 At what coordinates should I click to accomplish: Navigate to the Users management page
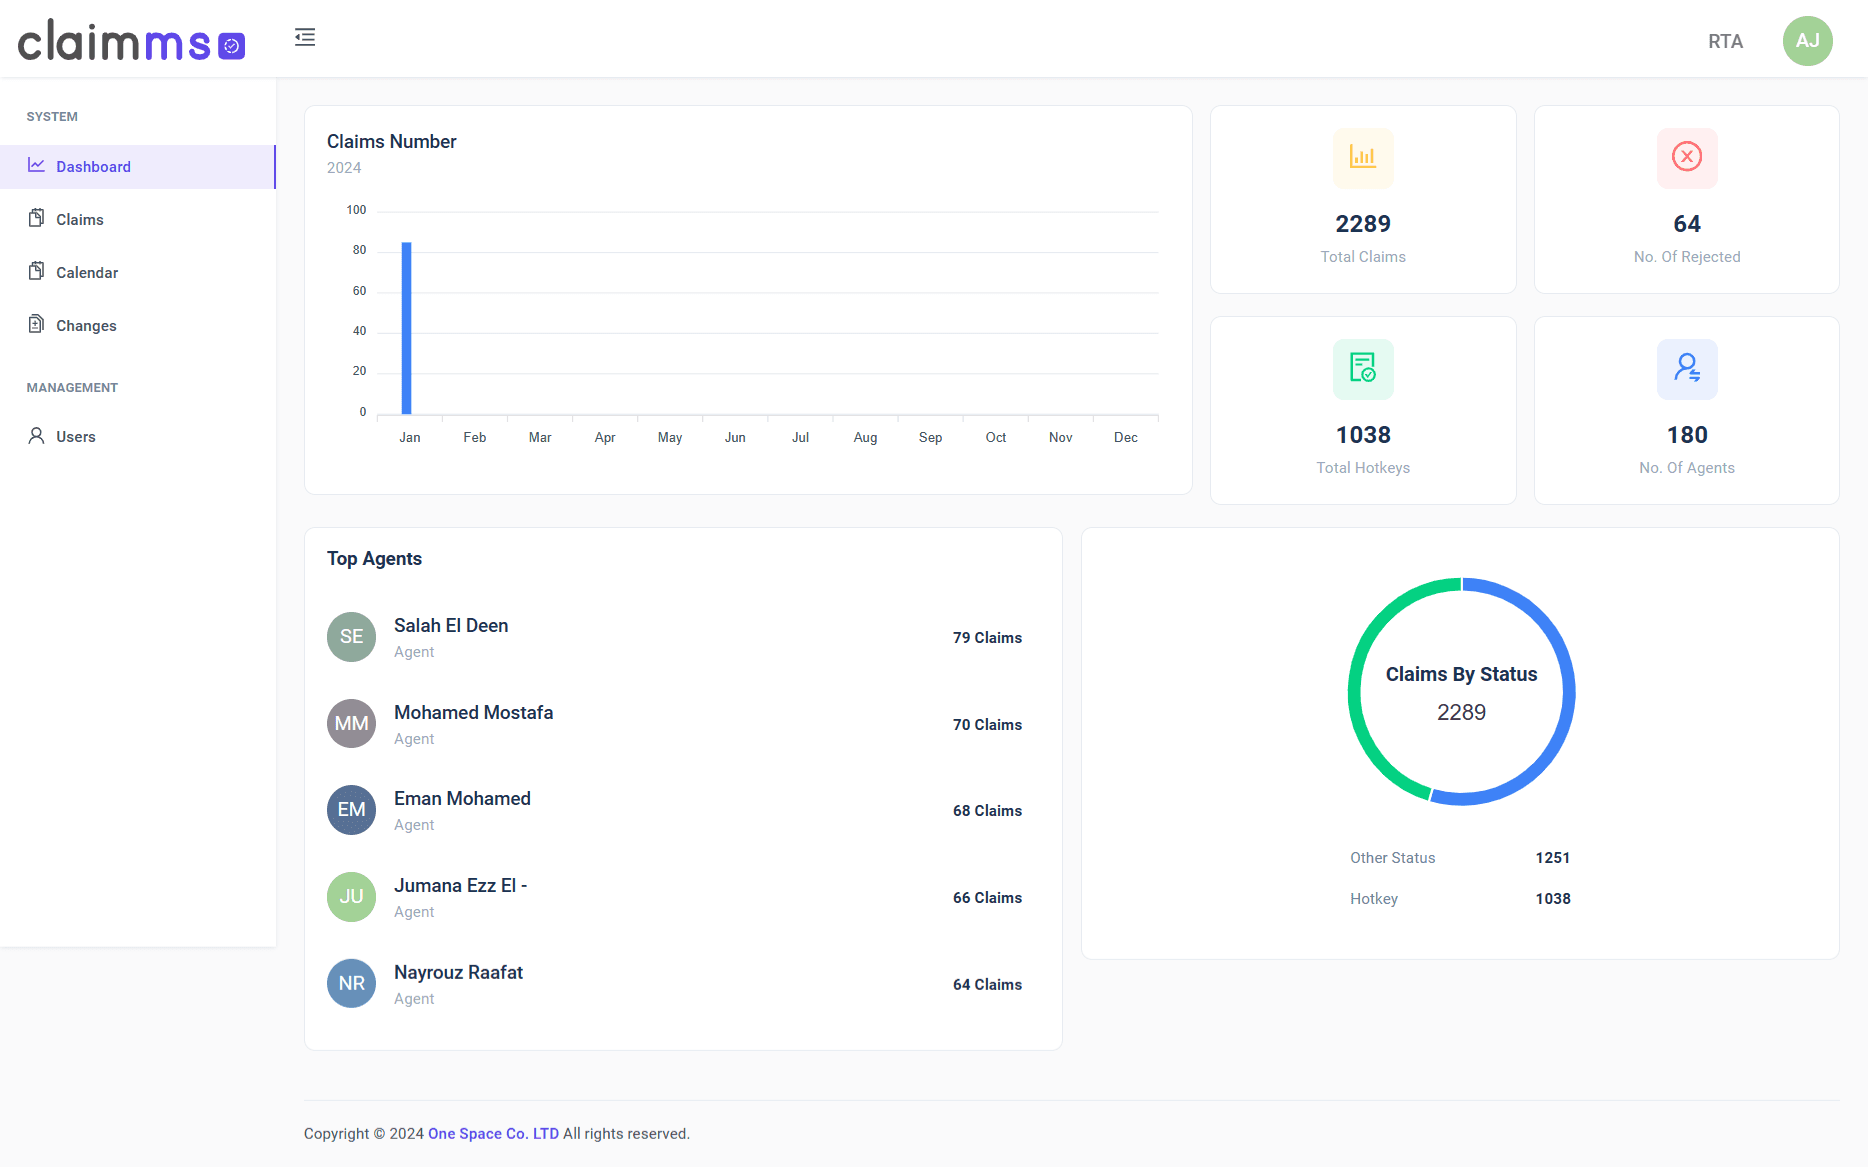[75, 436]
